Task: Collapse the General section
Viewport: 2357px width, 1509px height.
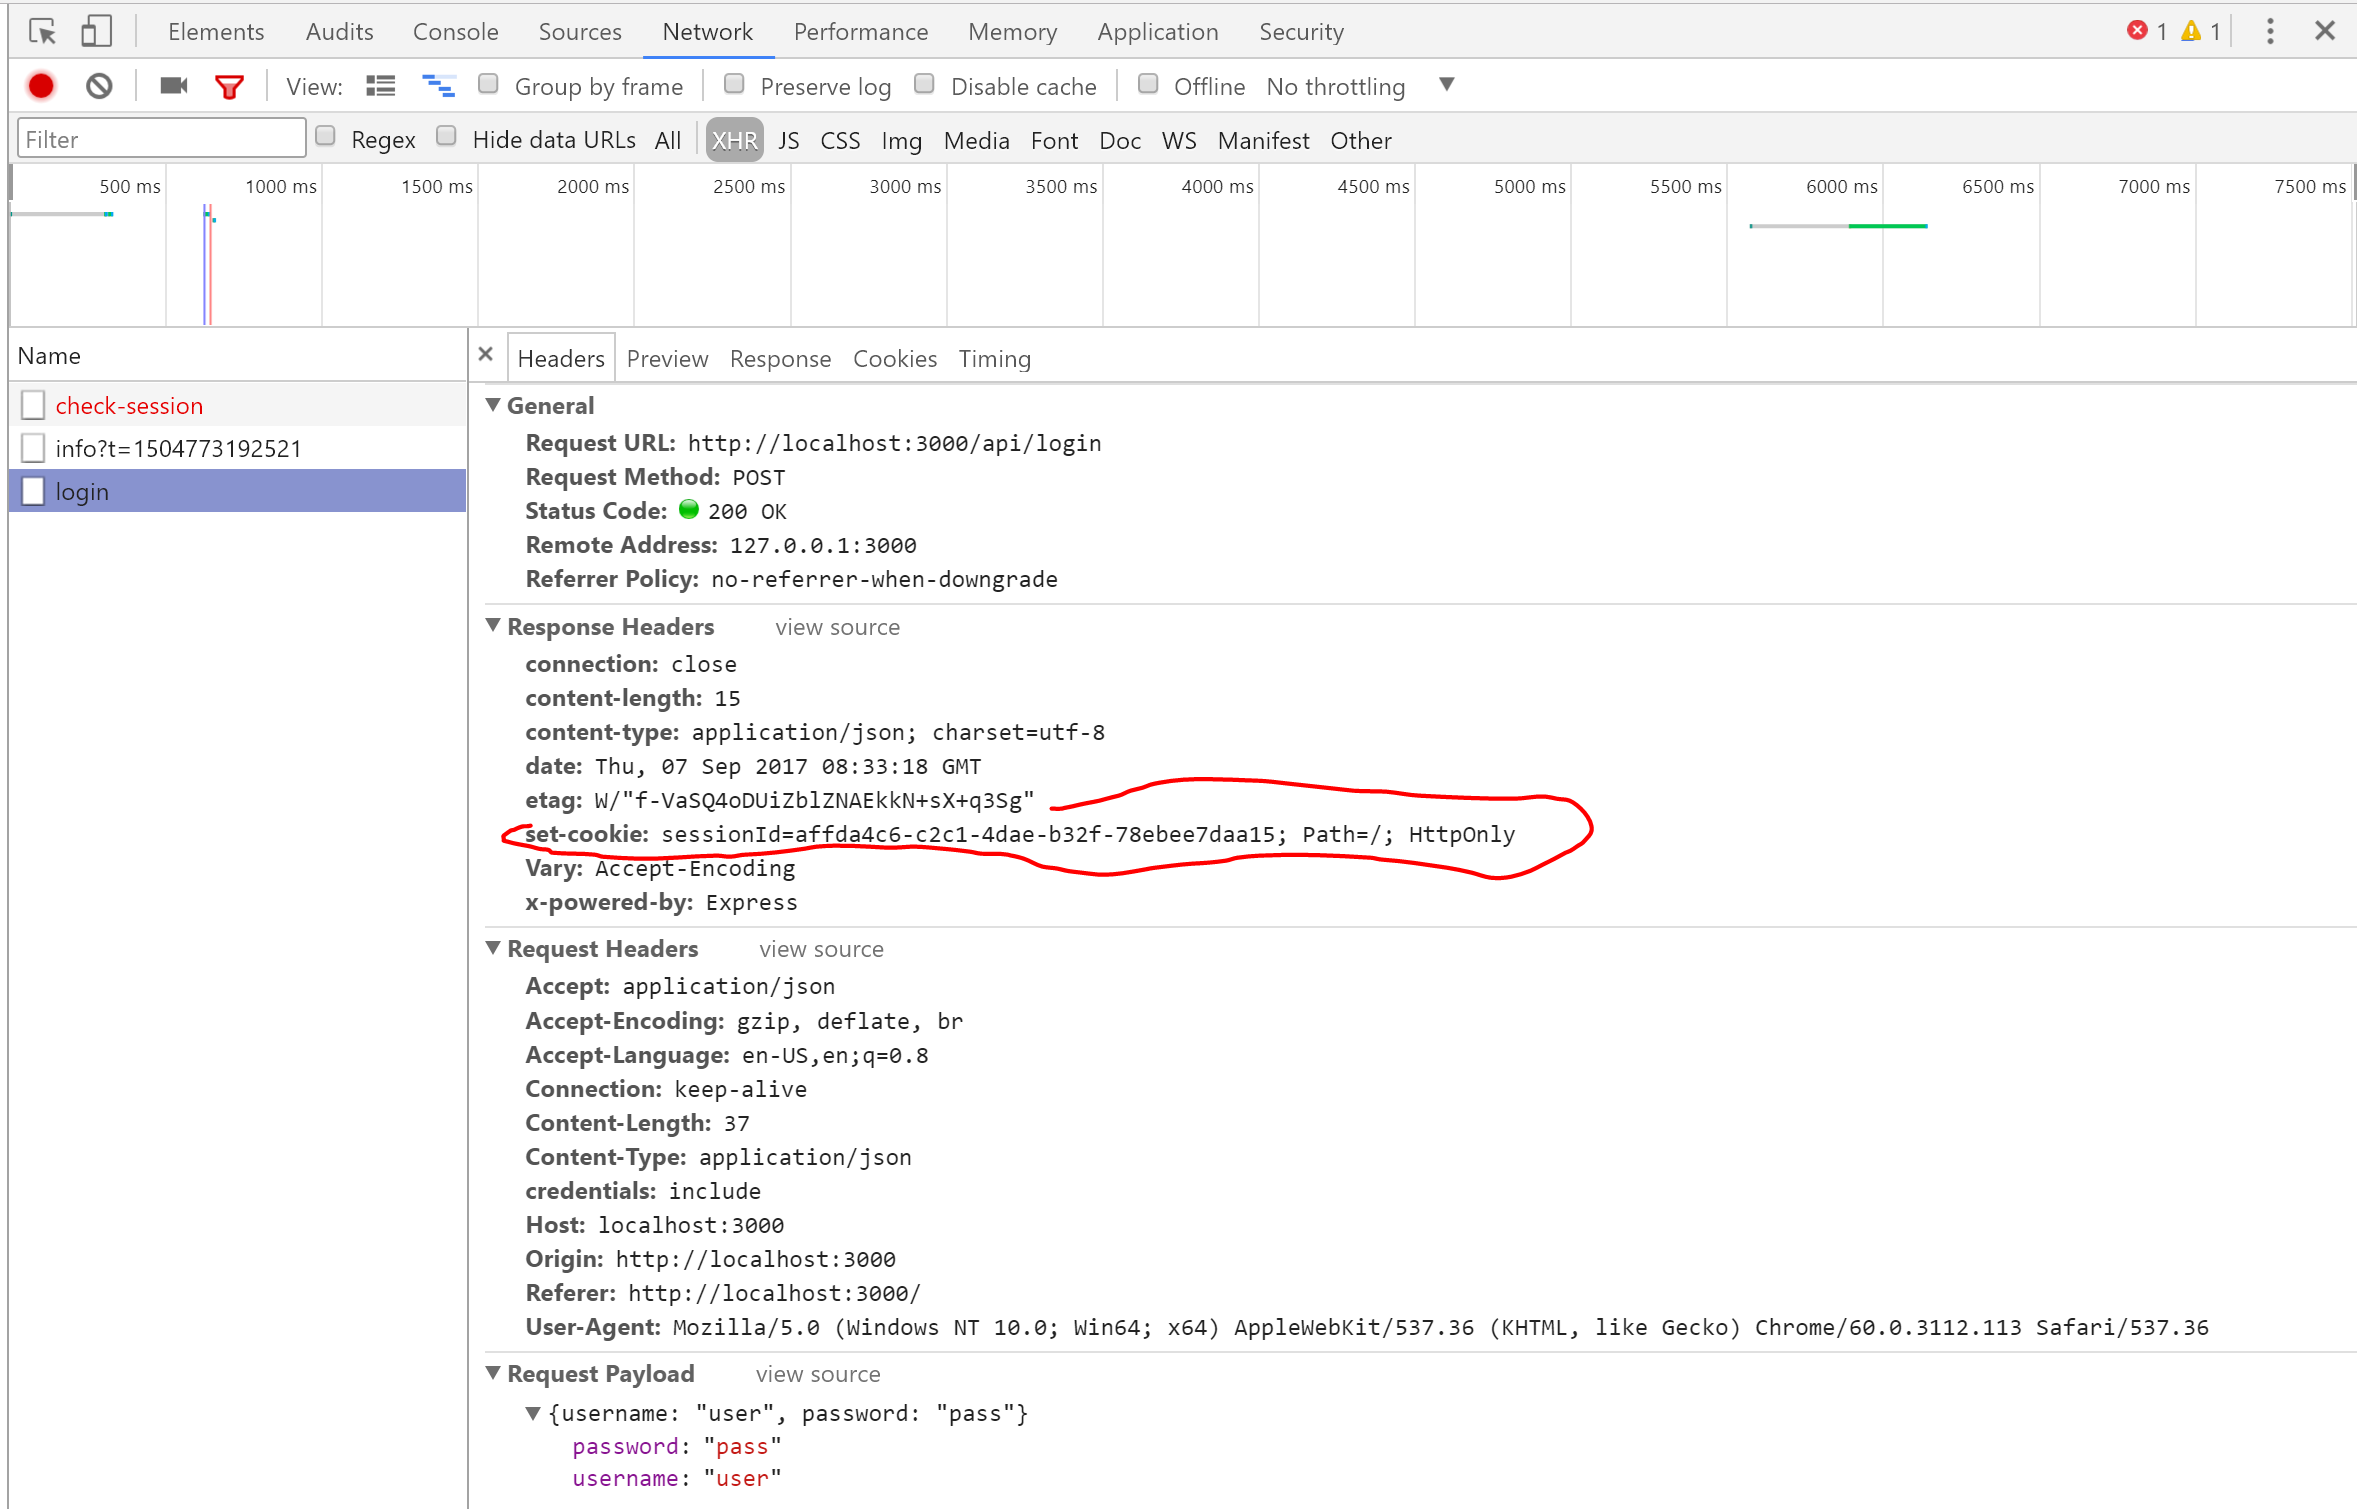Action: pyautogui.click(x=493, y=405)
